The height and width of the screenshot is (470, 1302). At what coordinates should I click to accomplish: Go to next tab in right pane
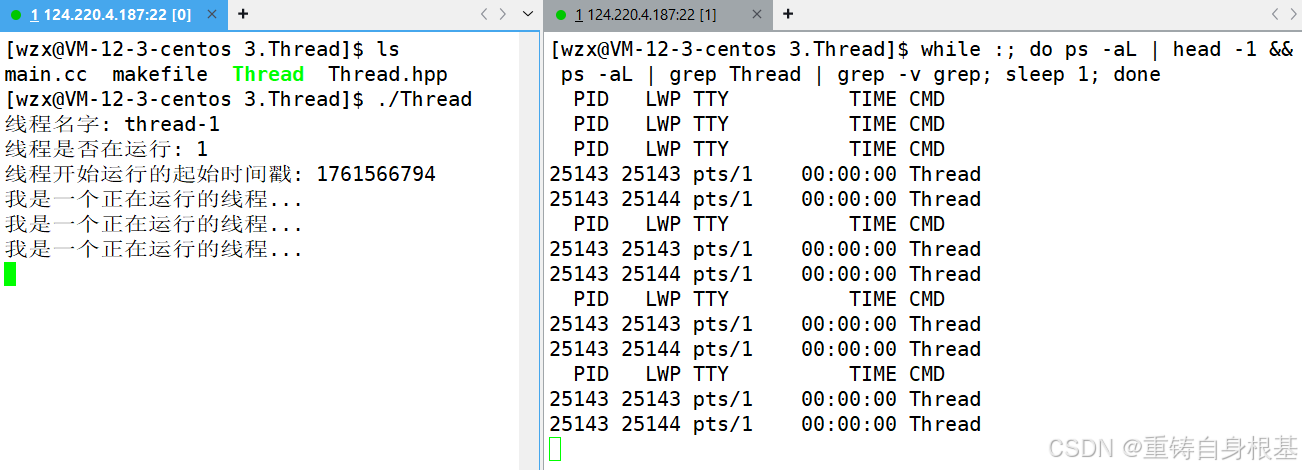coord(1295,14)
